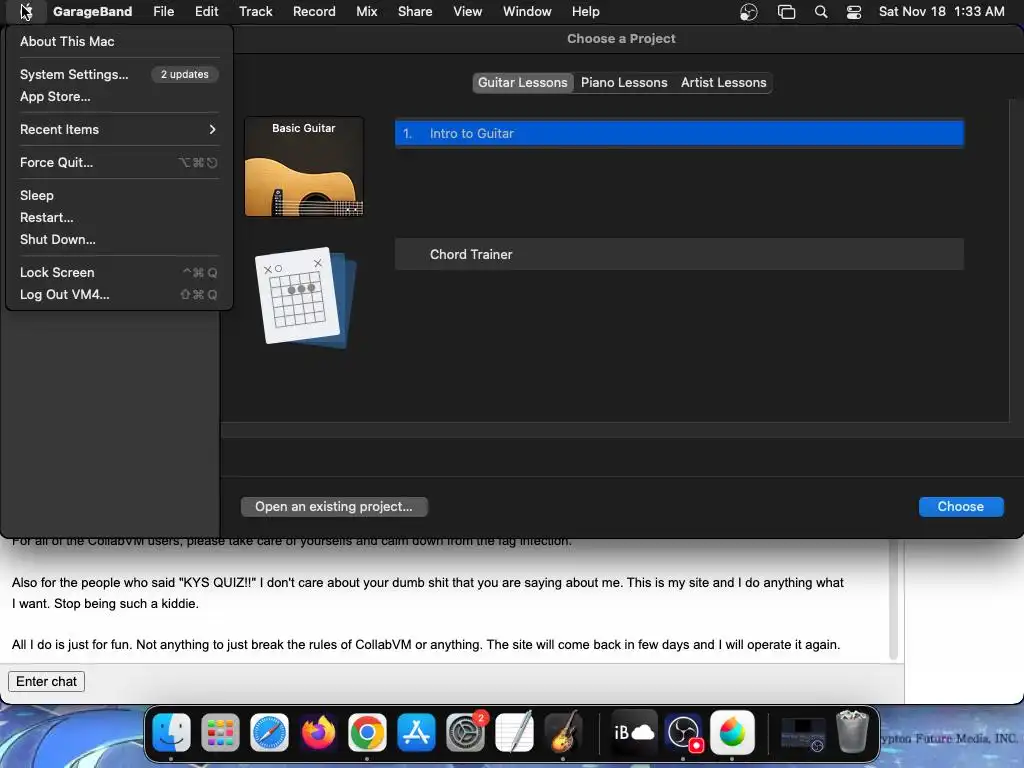Screen dimensions: 1024x768
Task: Open Stage Manager windows icon in menu bar
Action: click(x=786, y=12)
